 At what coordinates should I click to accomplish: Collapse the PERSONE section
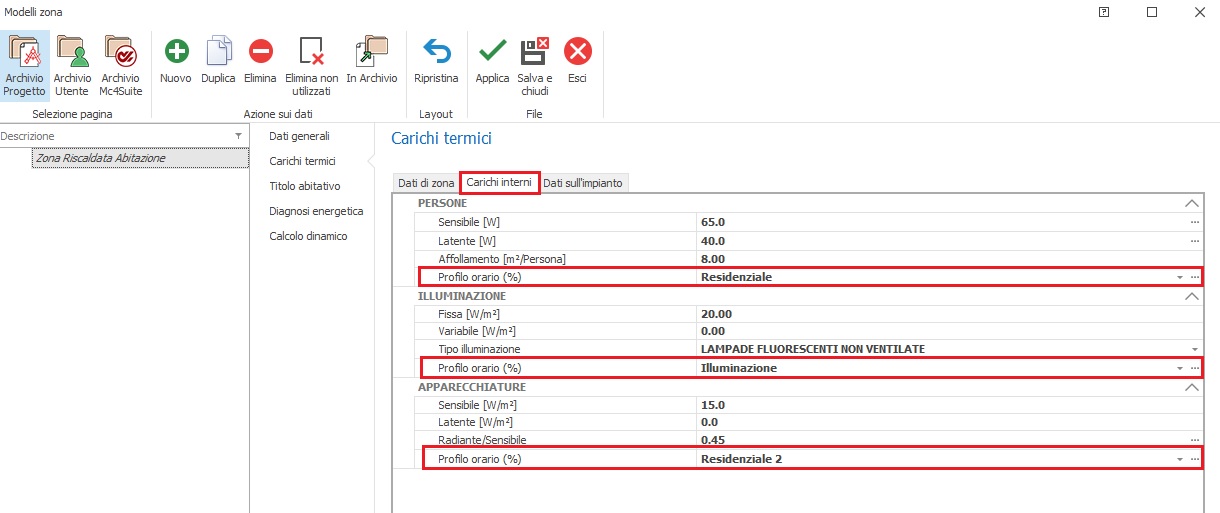1191,203
